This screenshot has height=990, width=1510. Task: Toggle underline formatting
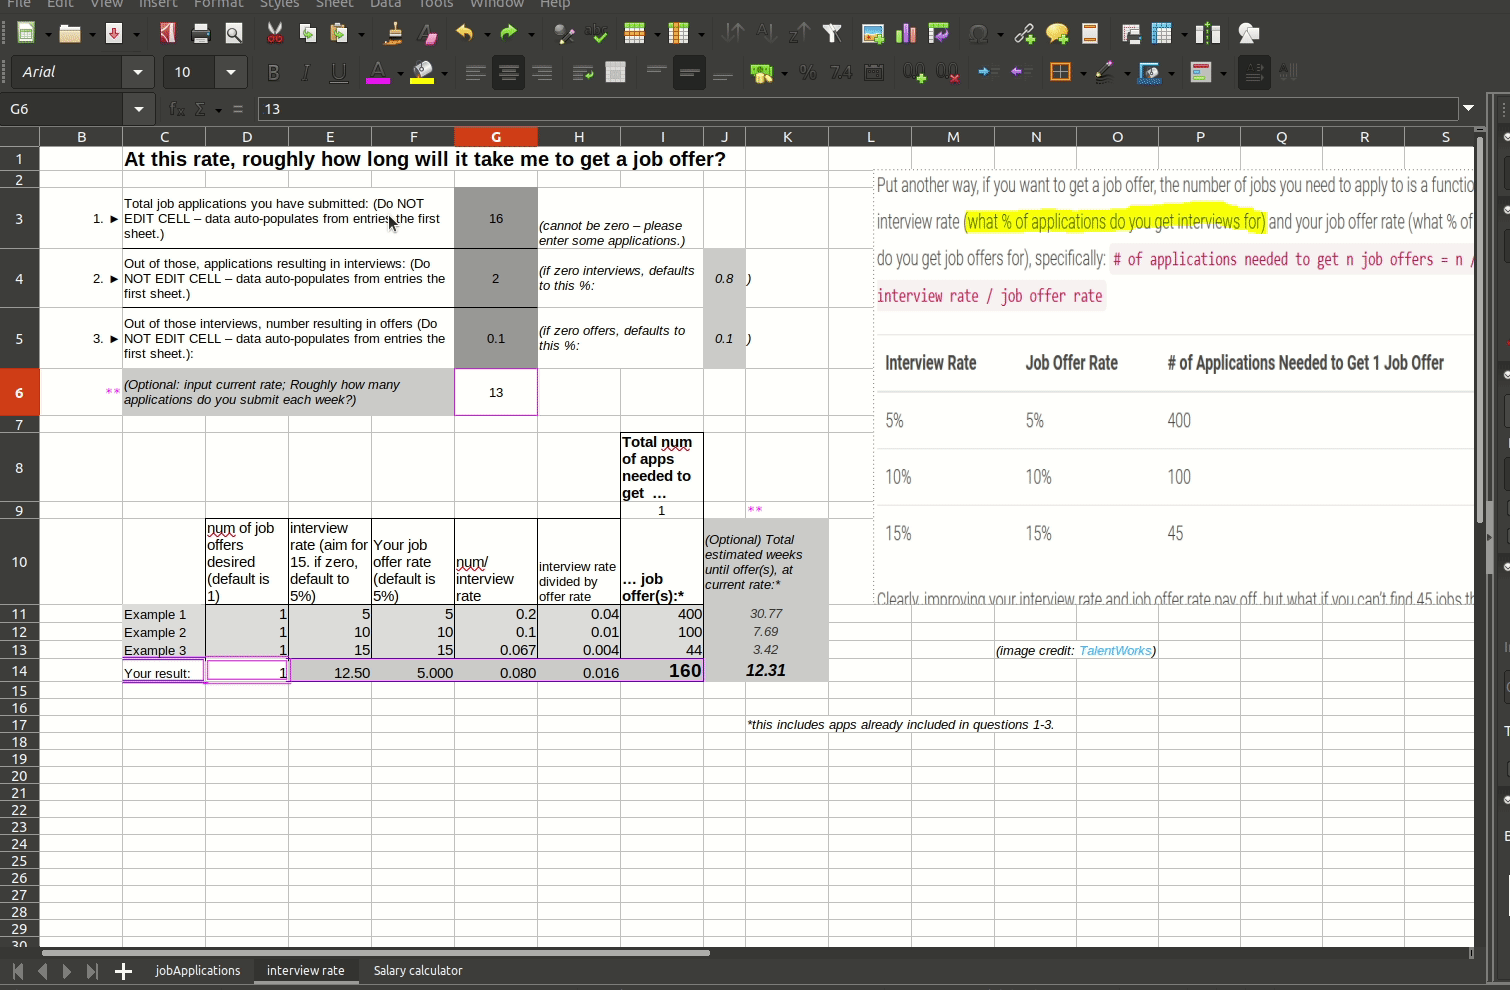point(339,73)
